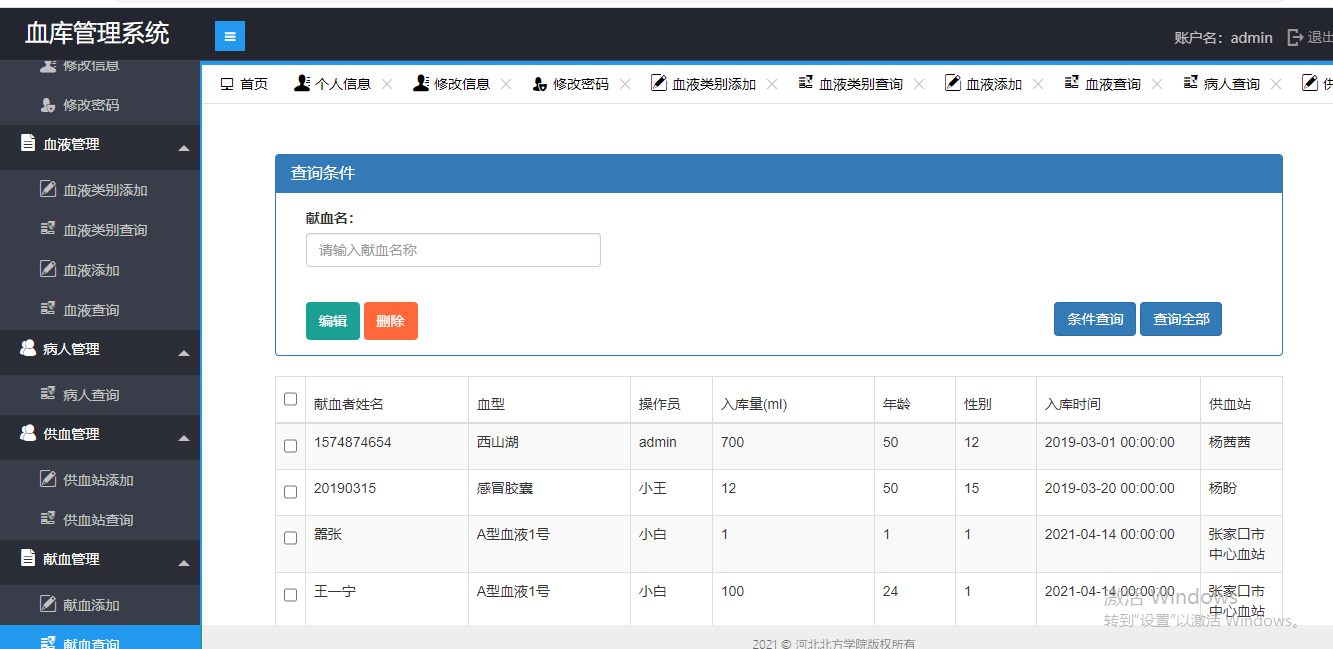Click the 血液类别查询 tab list icon
1333x649 pixels.
tap(806, 83)
